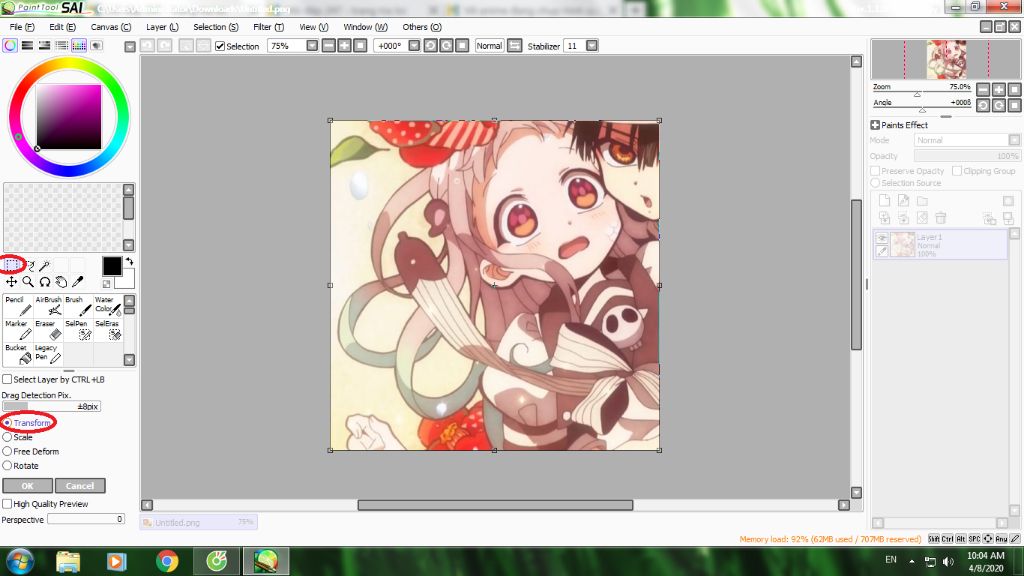Toggle the Selection checkbox in toolbar
Screen dimensions: 1024x576
pos(220,46)
